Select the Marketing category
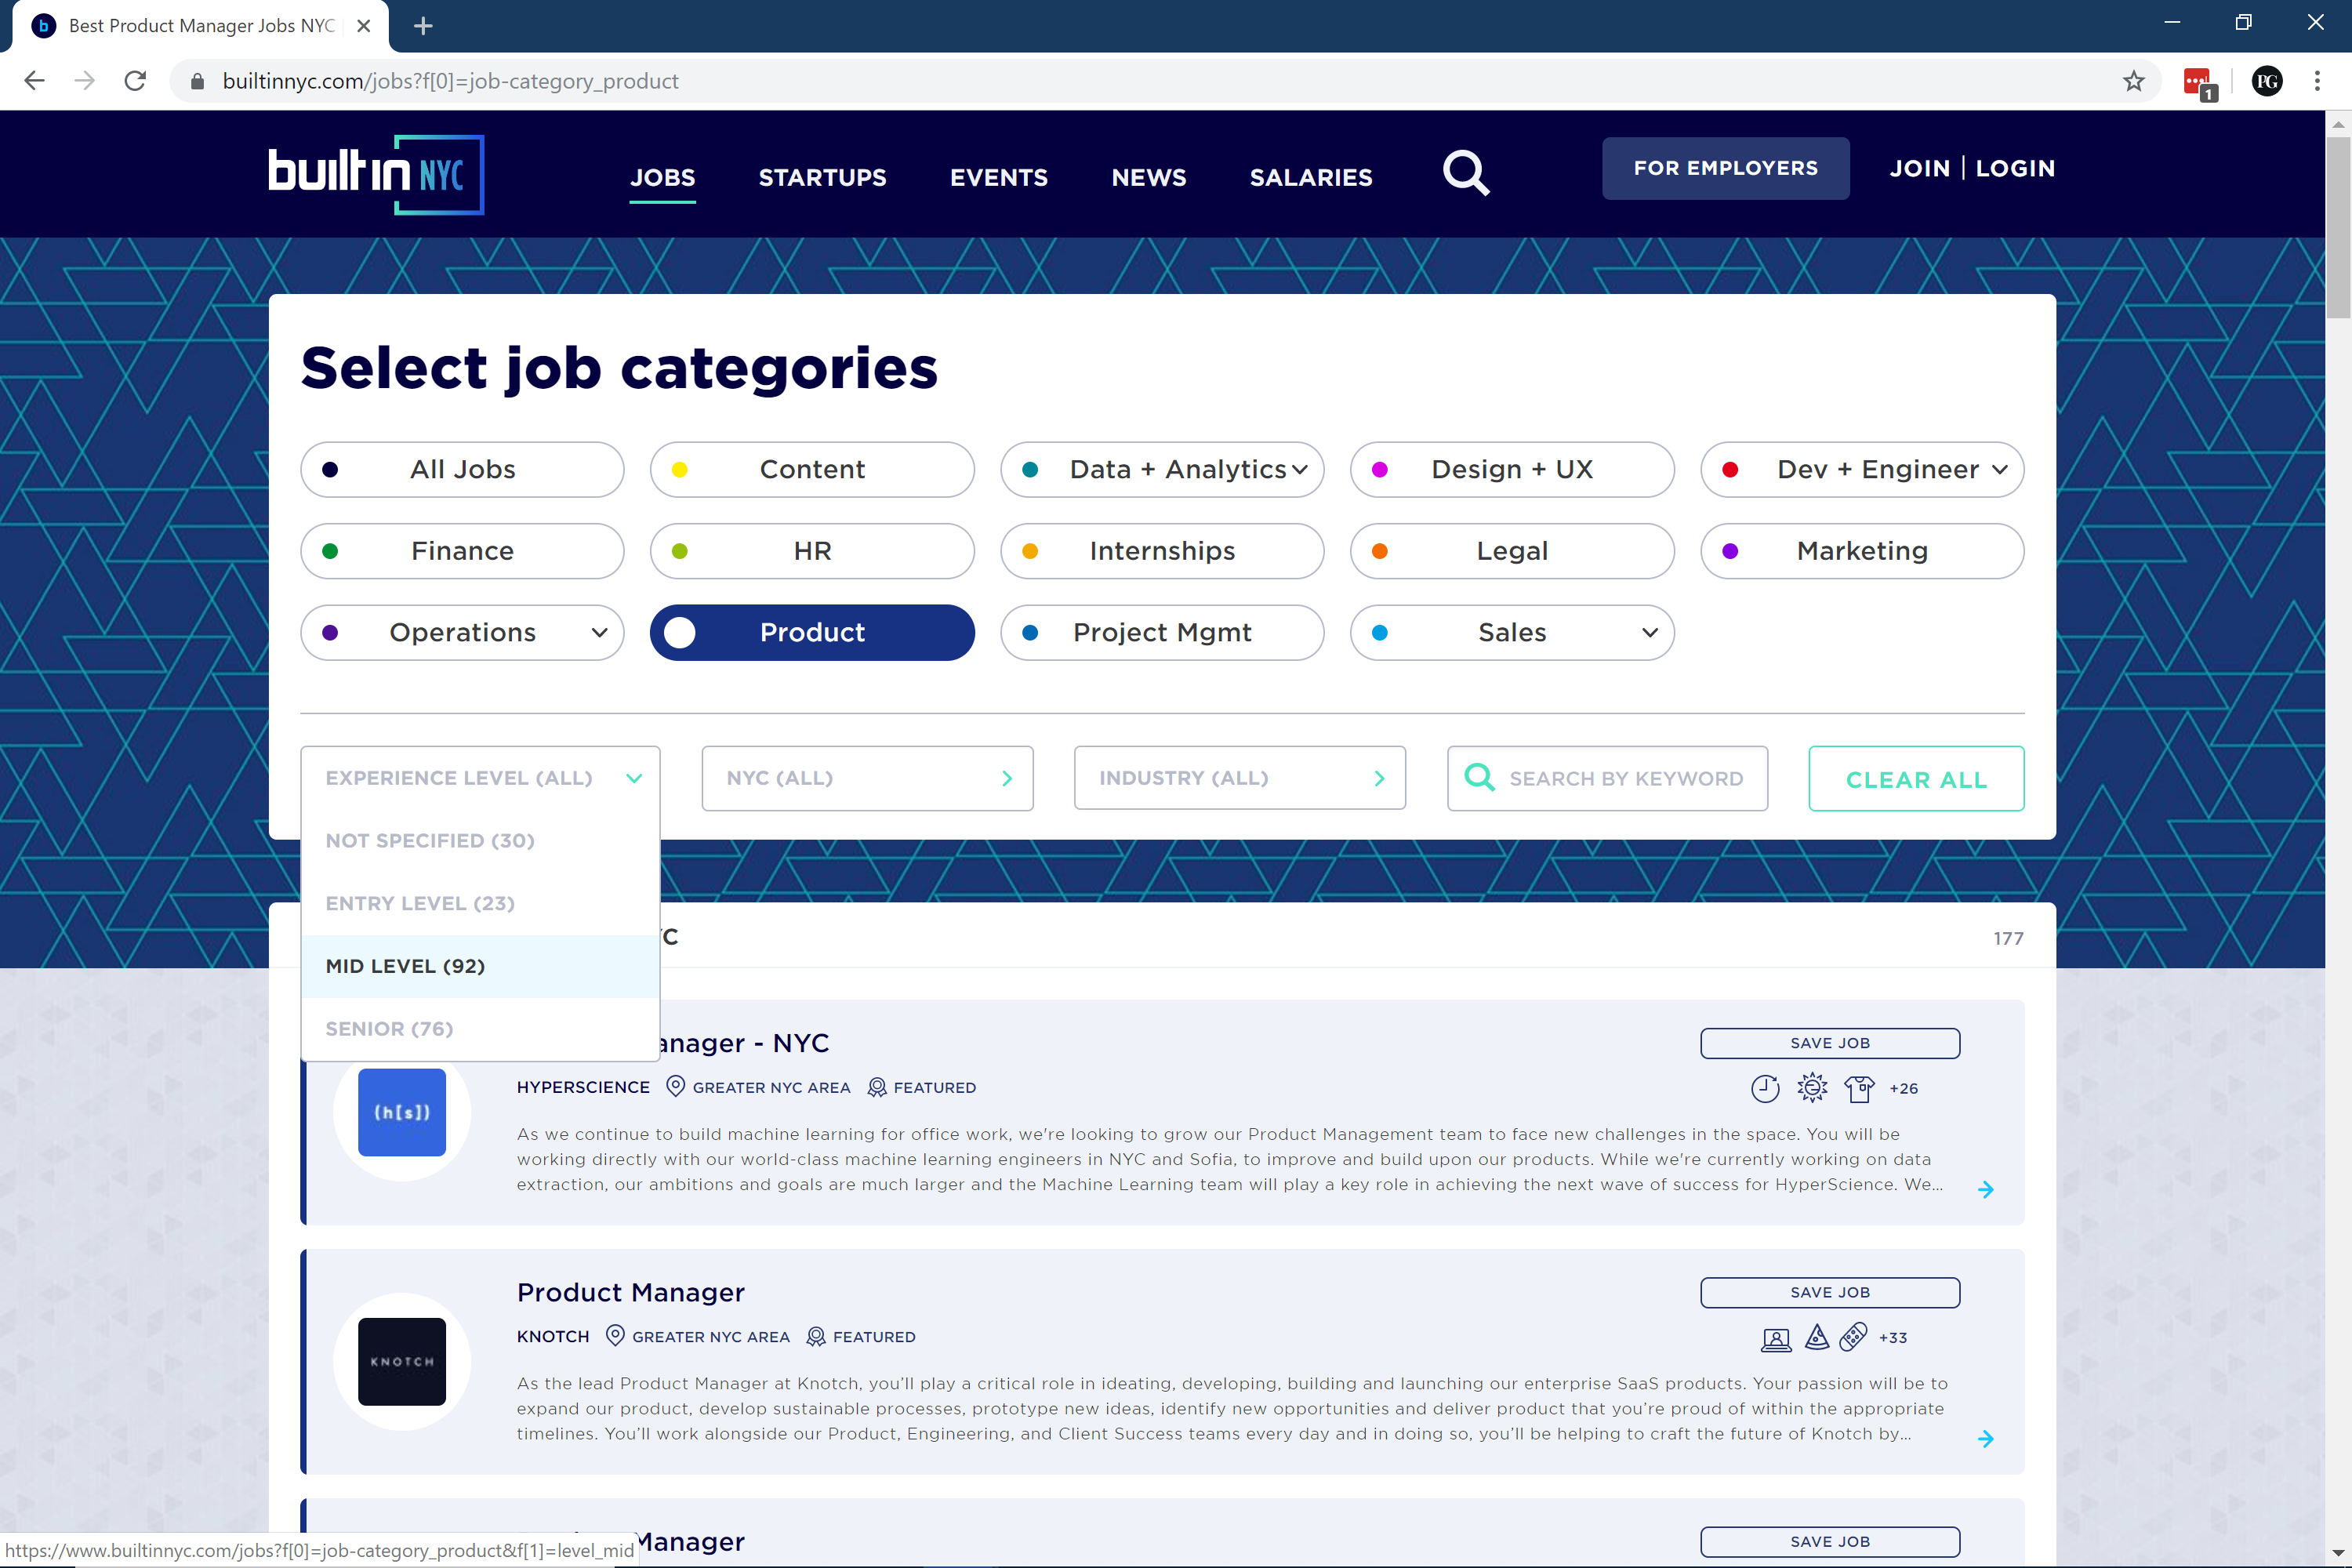 pos(1862,551)
